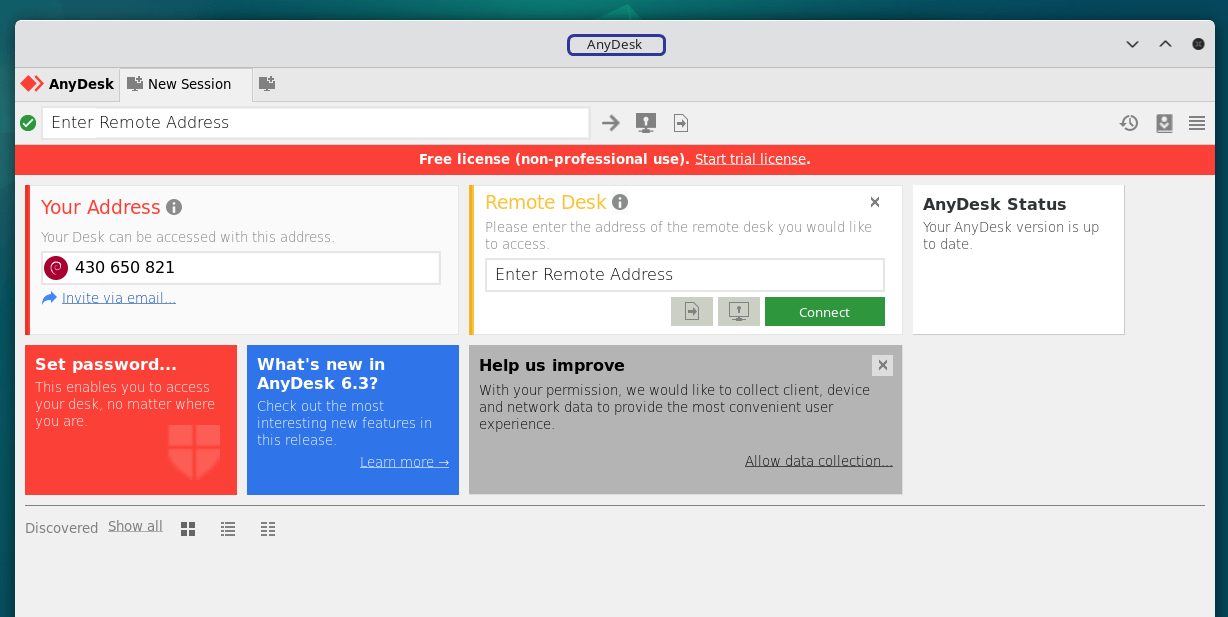Open the window title bar dropdown chevron
Image resolution: width=1228 pixels, height=617 pixels.
[1132, 44]
